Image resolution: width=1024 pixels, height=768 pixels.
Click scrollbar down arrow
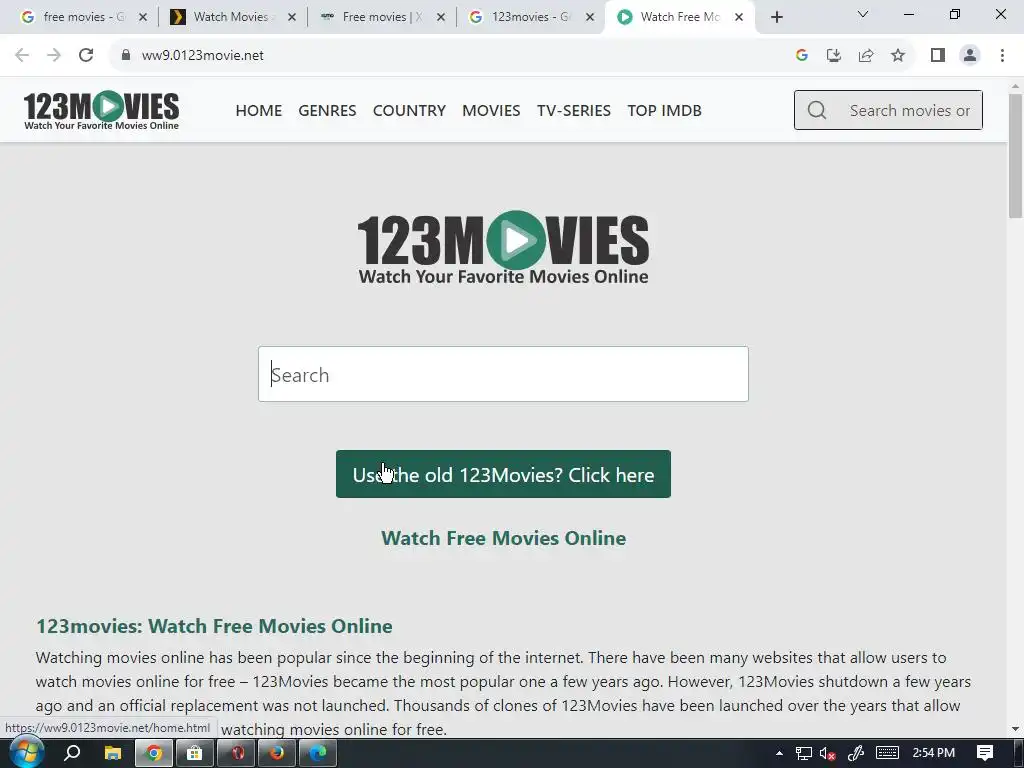pos(1015,729)
